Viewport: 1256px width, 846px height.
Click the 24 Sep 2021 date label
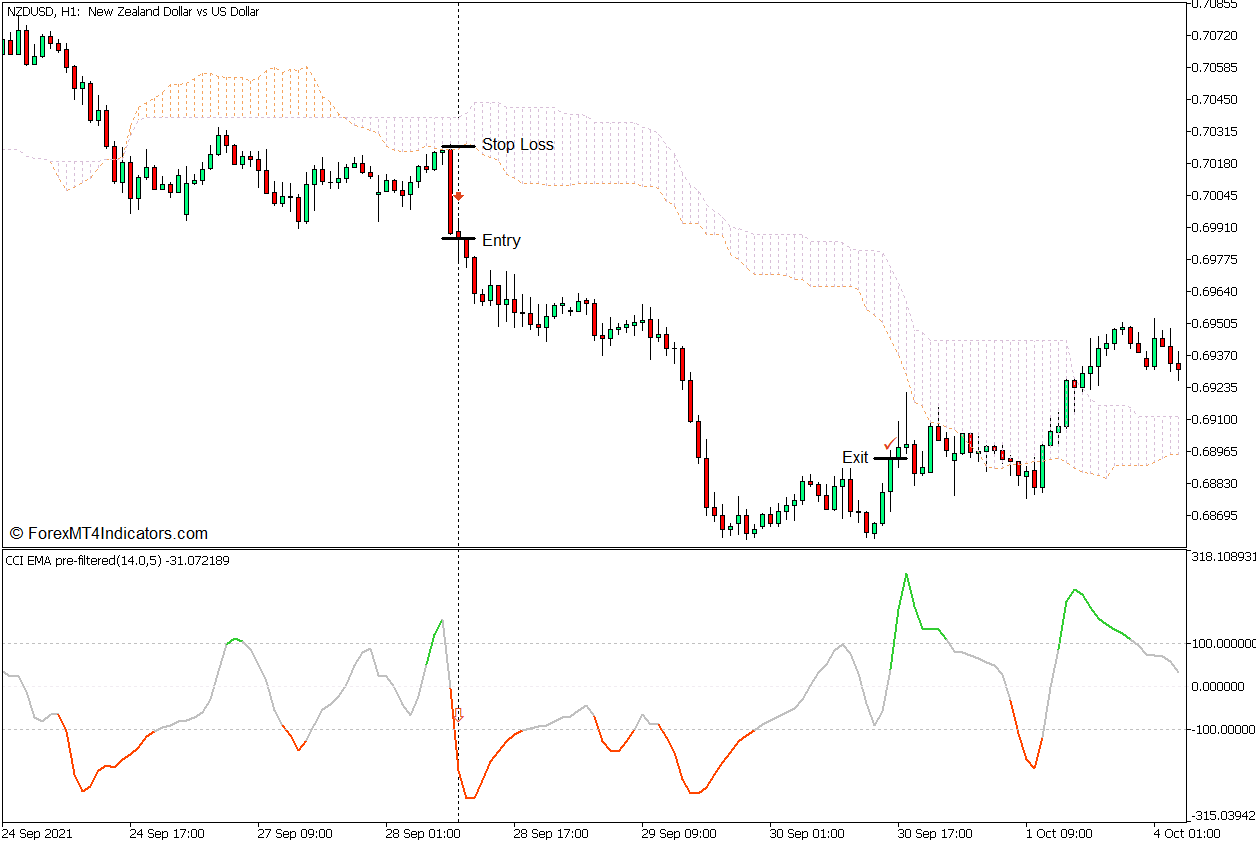tap(37, 833)
